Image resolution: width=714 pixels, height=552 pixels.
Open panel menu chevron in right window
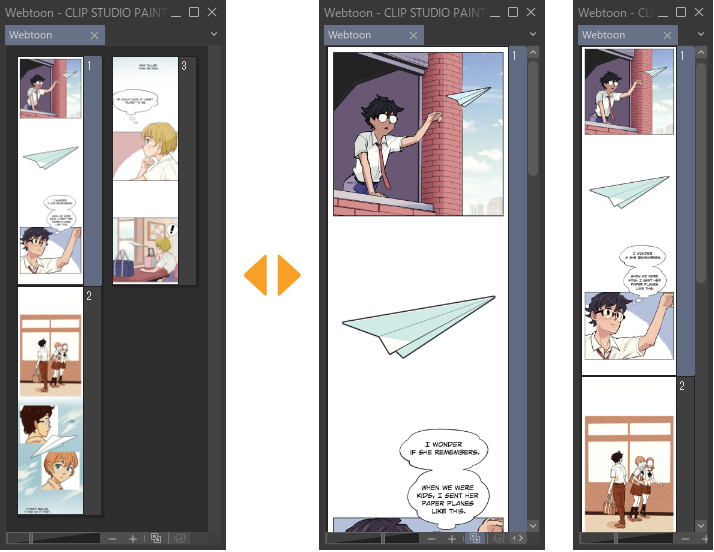(x=701, y=34)
